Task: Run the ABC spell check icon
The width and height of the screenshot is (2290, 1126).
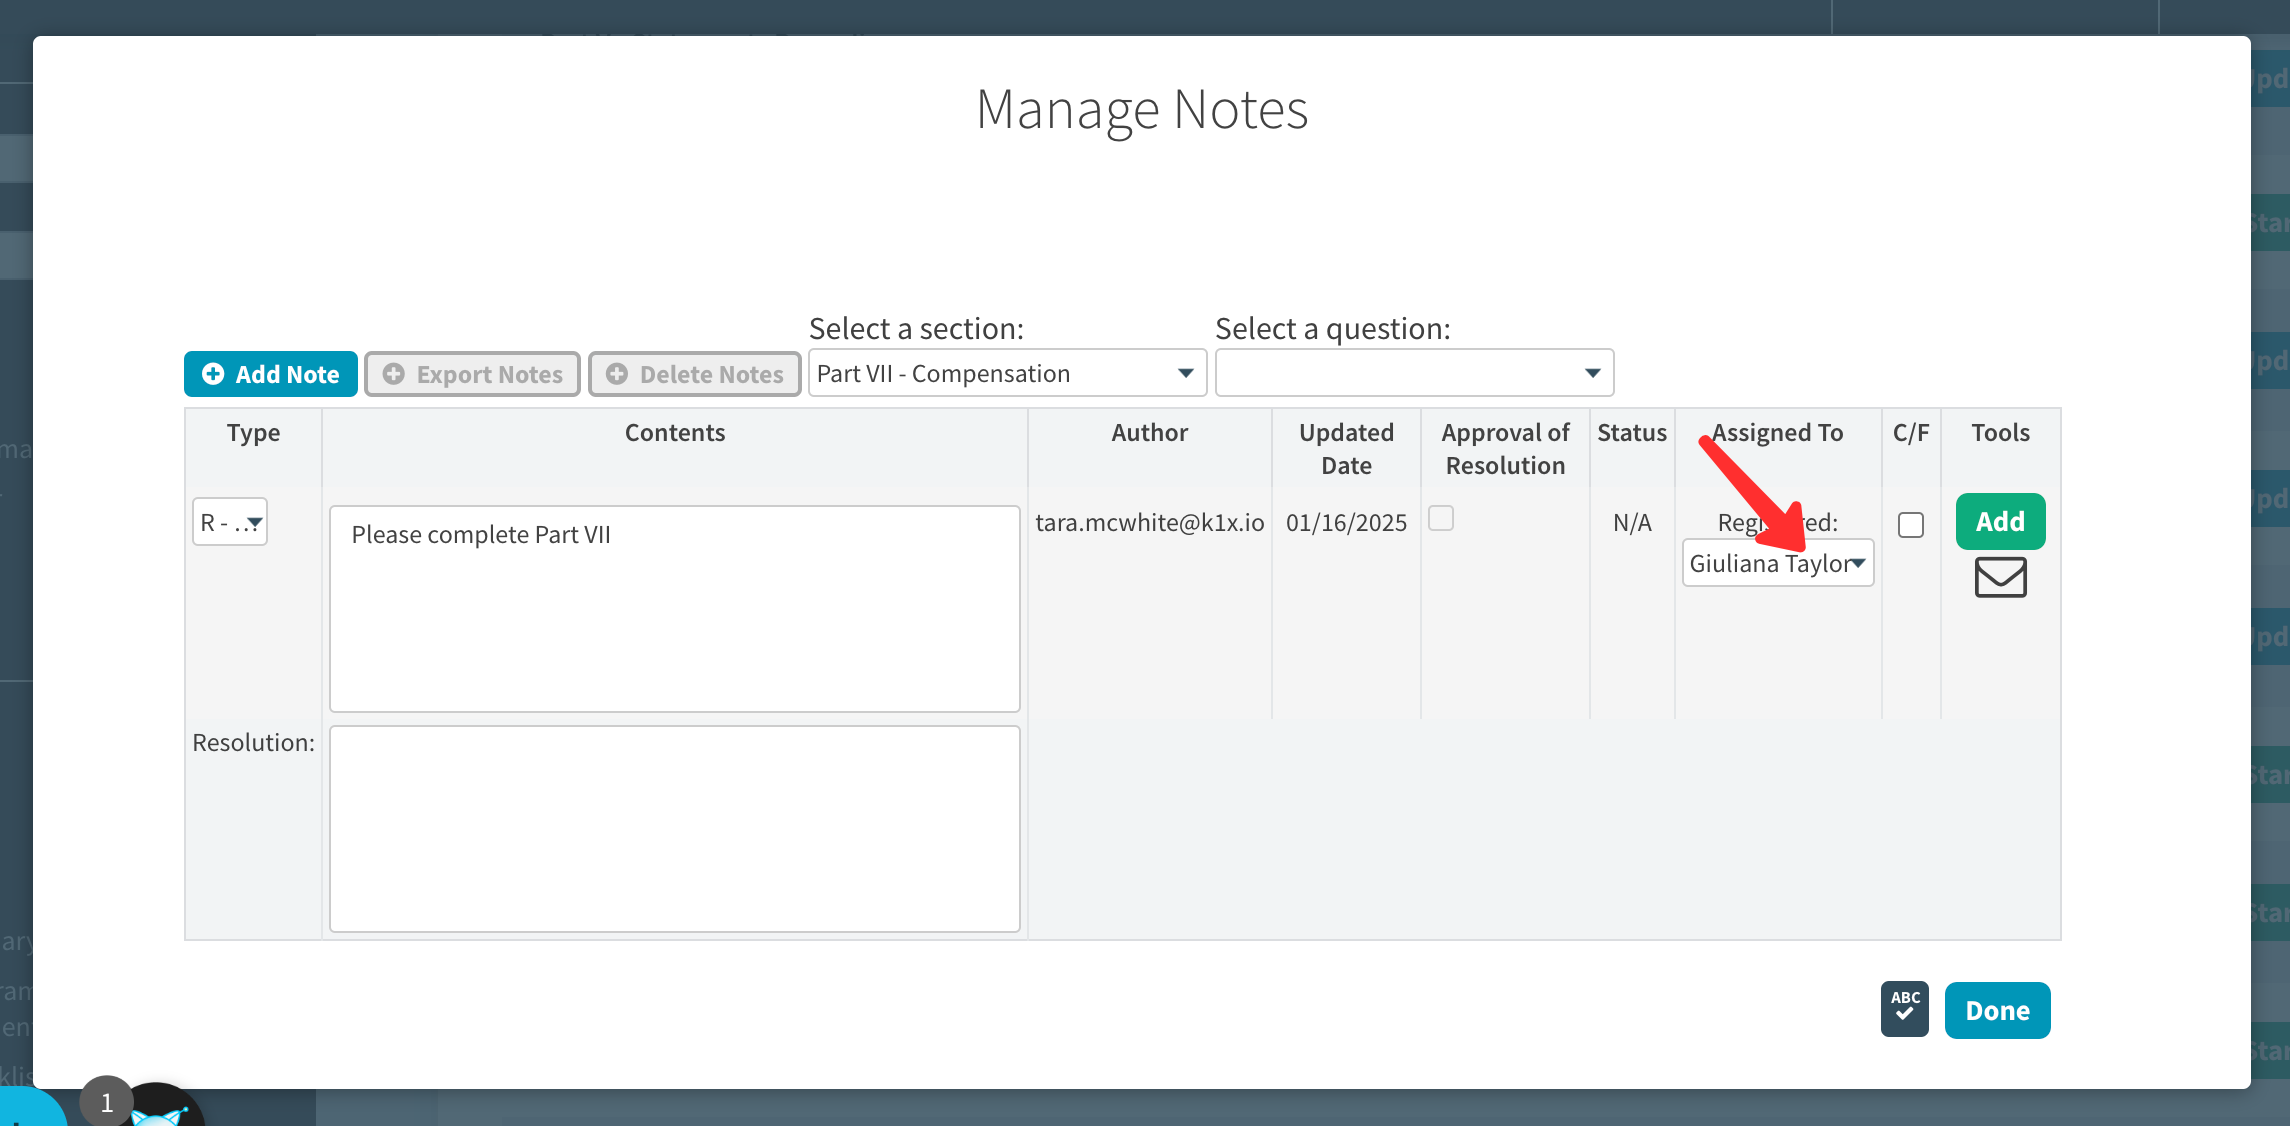Action: (x=1904, y=1009)
